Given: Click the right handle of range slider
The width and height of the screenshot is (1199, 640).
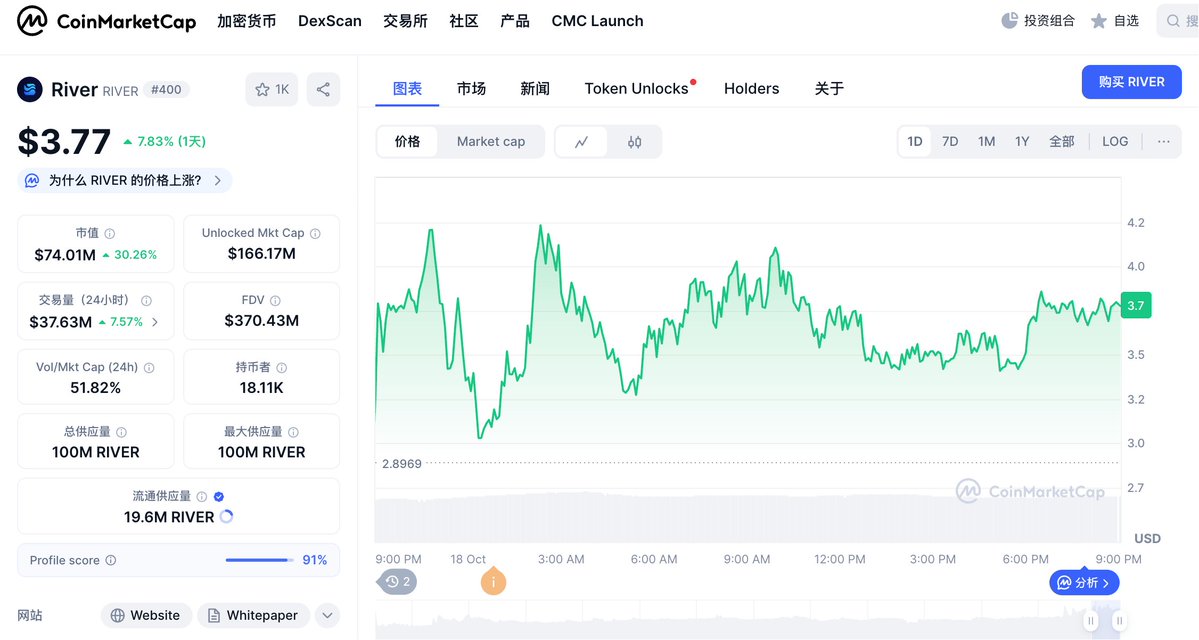Looking at the screenshot, I should 1119,621.
